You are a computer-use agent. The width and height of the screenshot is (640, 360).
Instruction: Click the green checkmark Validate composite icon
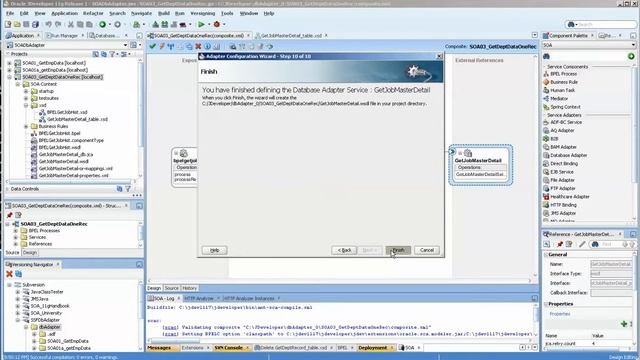153,46
